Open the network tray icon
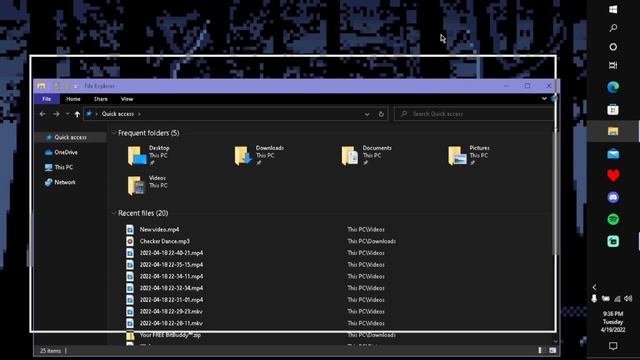640x360 pixels. point(617,299)
